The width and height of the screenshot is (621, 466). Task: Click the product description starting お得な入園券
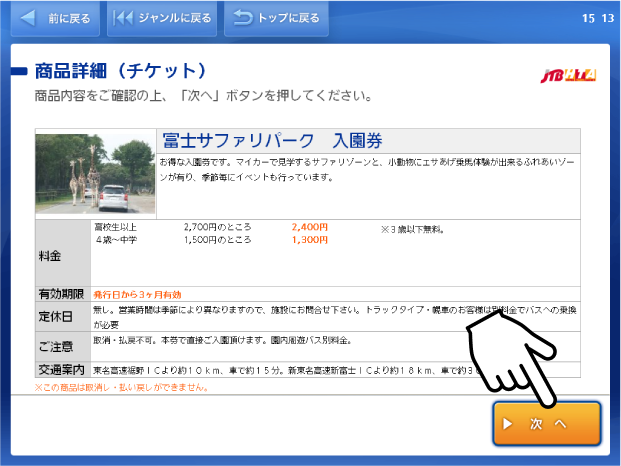(367, 169)
